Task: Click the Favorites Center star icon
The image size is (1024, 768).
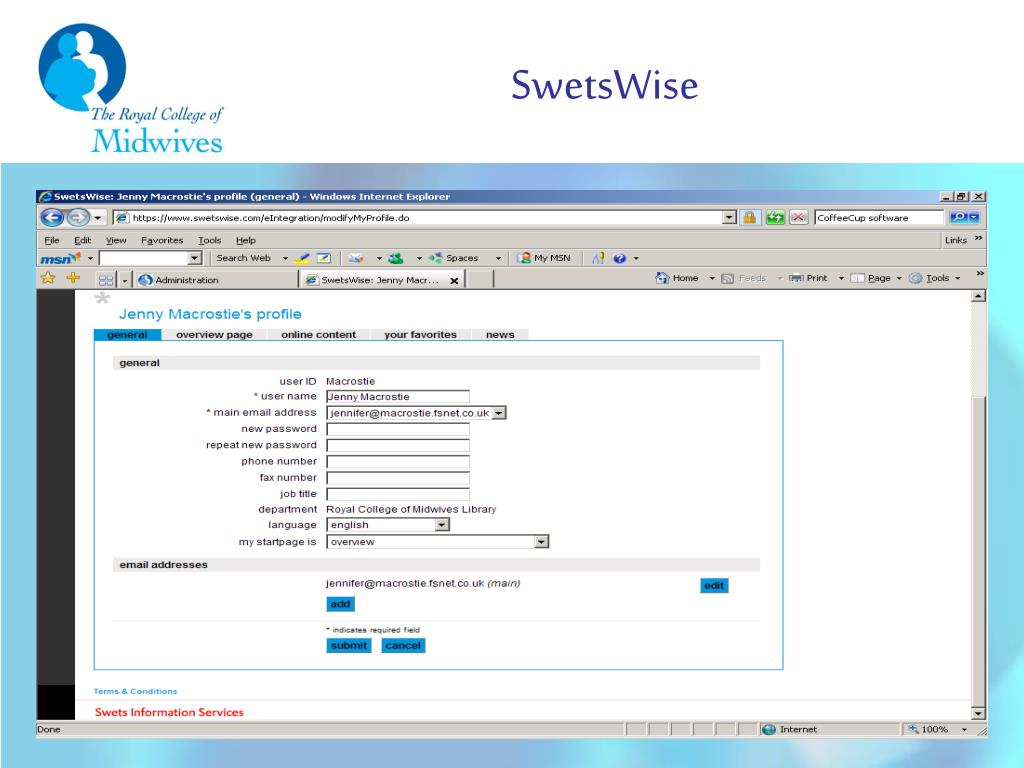Action: tap(48, 278)
